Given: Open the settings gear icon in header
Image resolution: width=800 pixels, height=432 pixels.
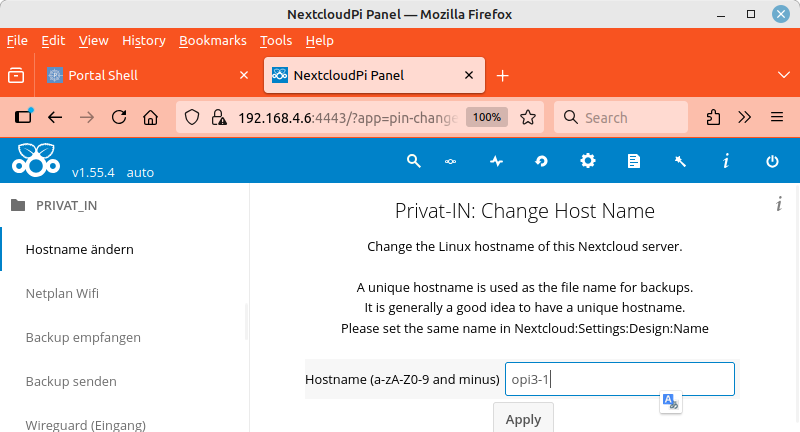Looking at the screenshot, I should (x=588, y=160).
